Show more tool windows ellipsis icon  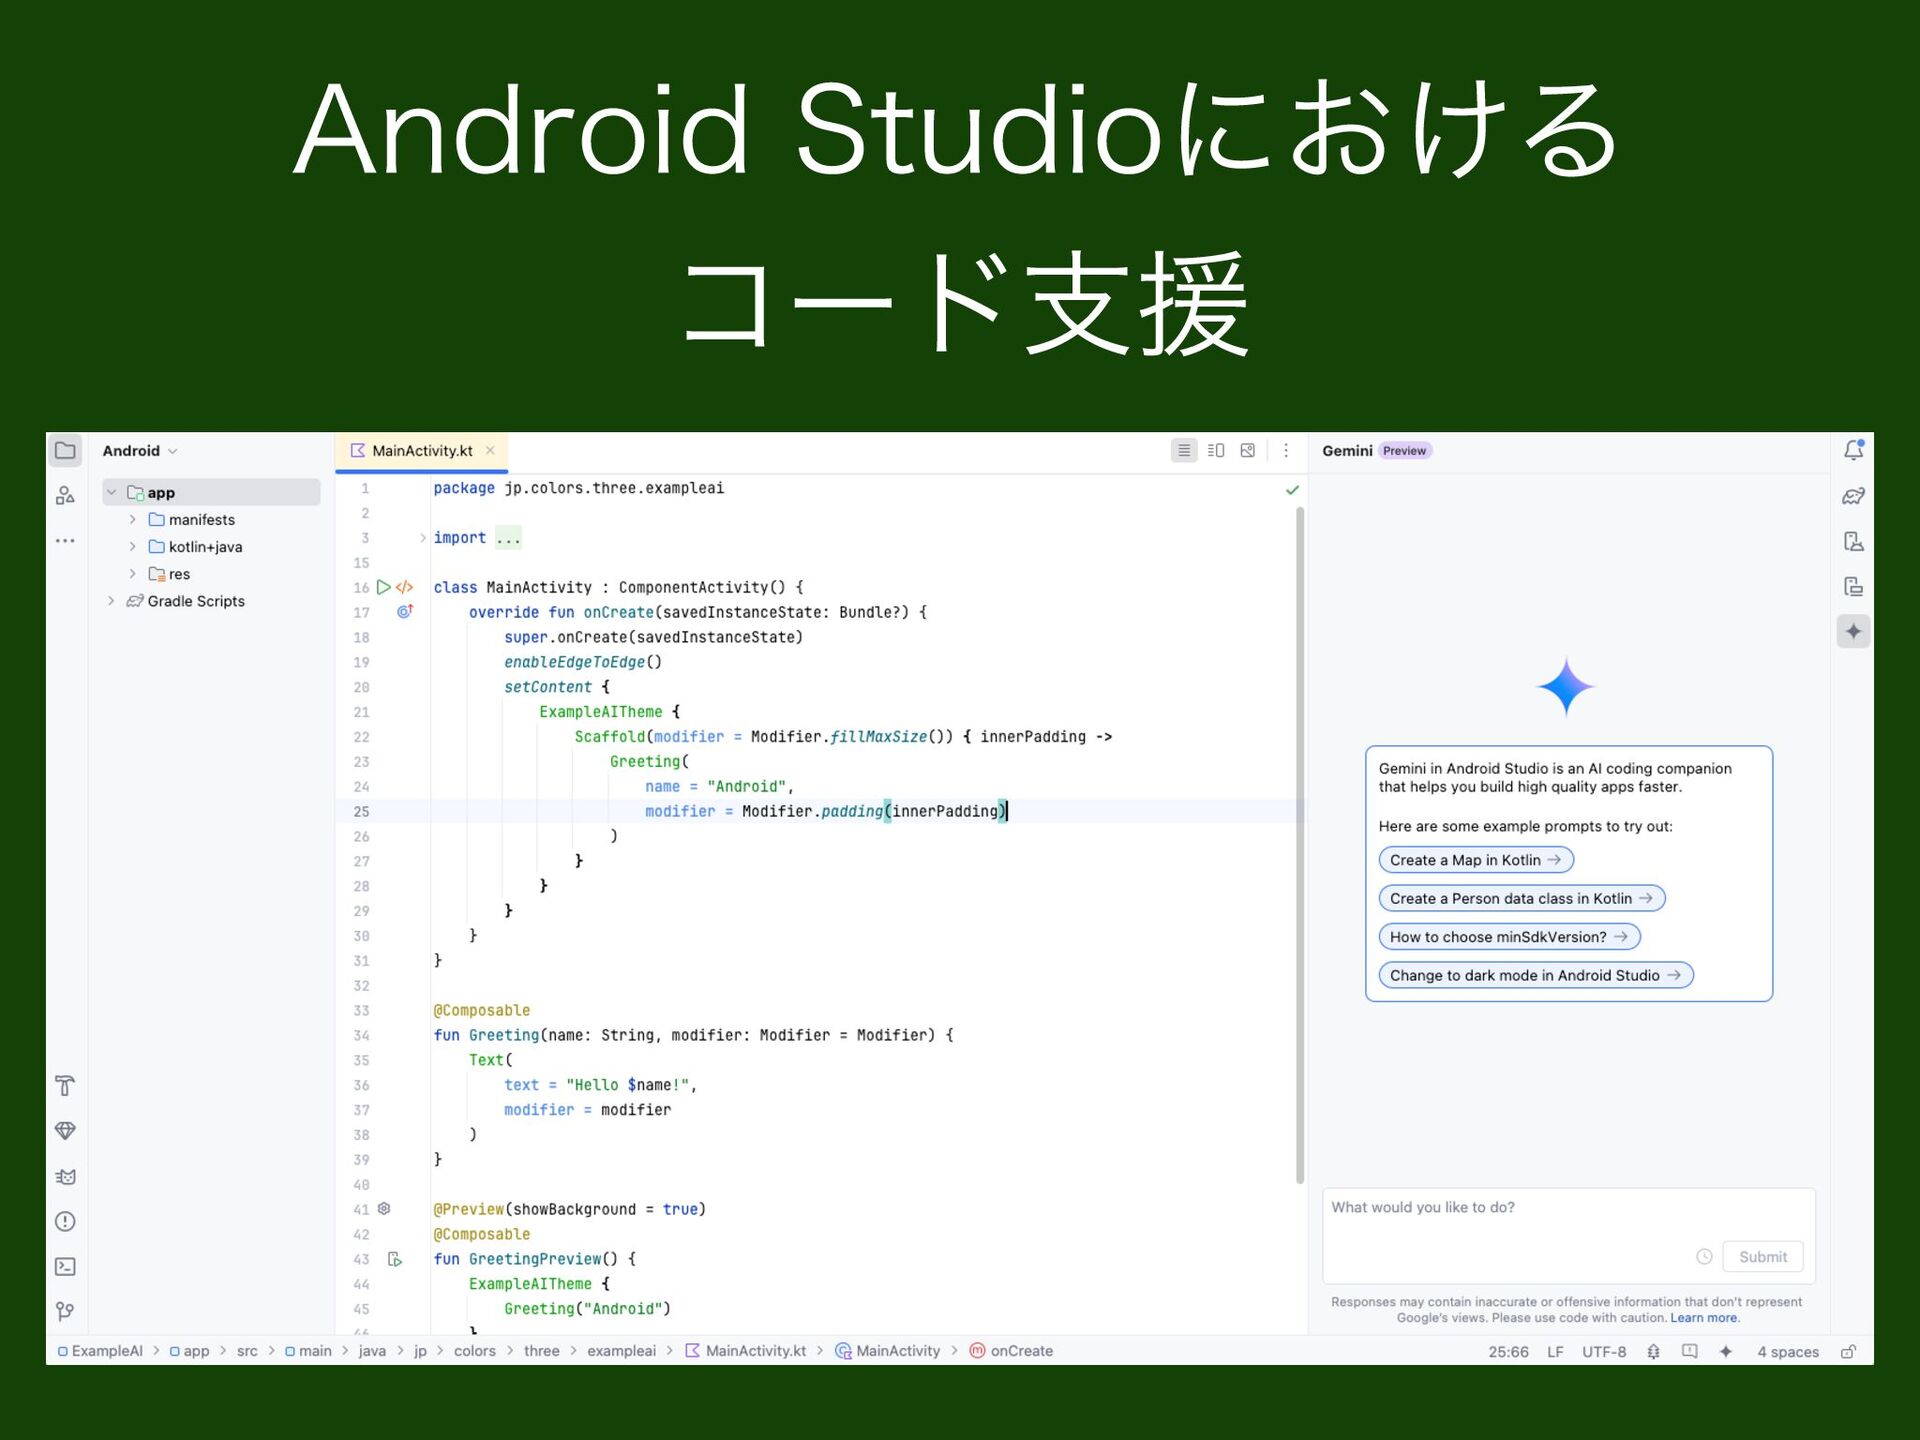click(66, 541)
